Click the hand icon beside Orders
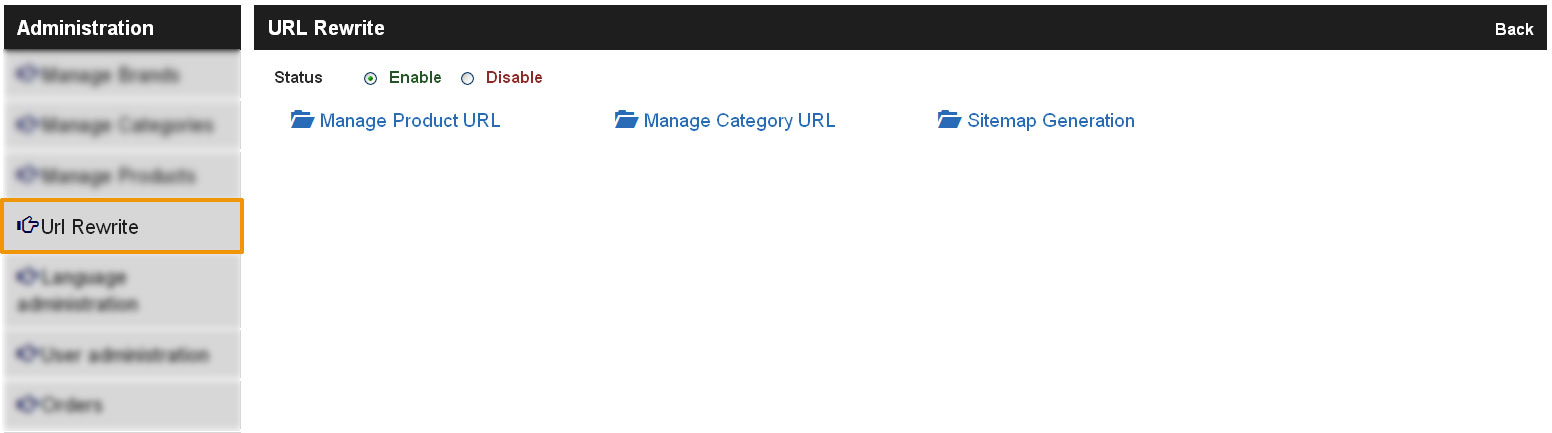Viewport: 1552px width, 433px height. [x=28, y=405]
